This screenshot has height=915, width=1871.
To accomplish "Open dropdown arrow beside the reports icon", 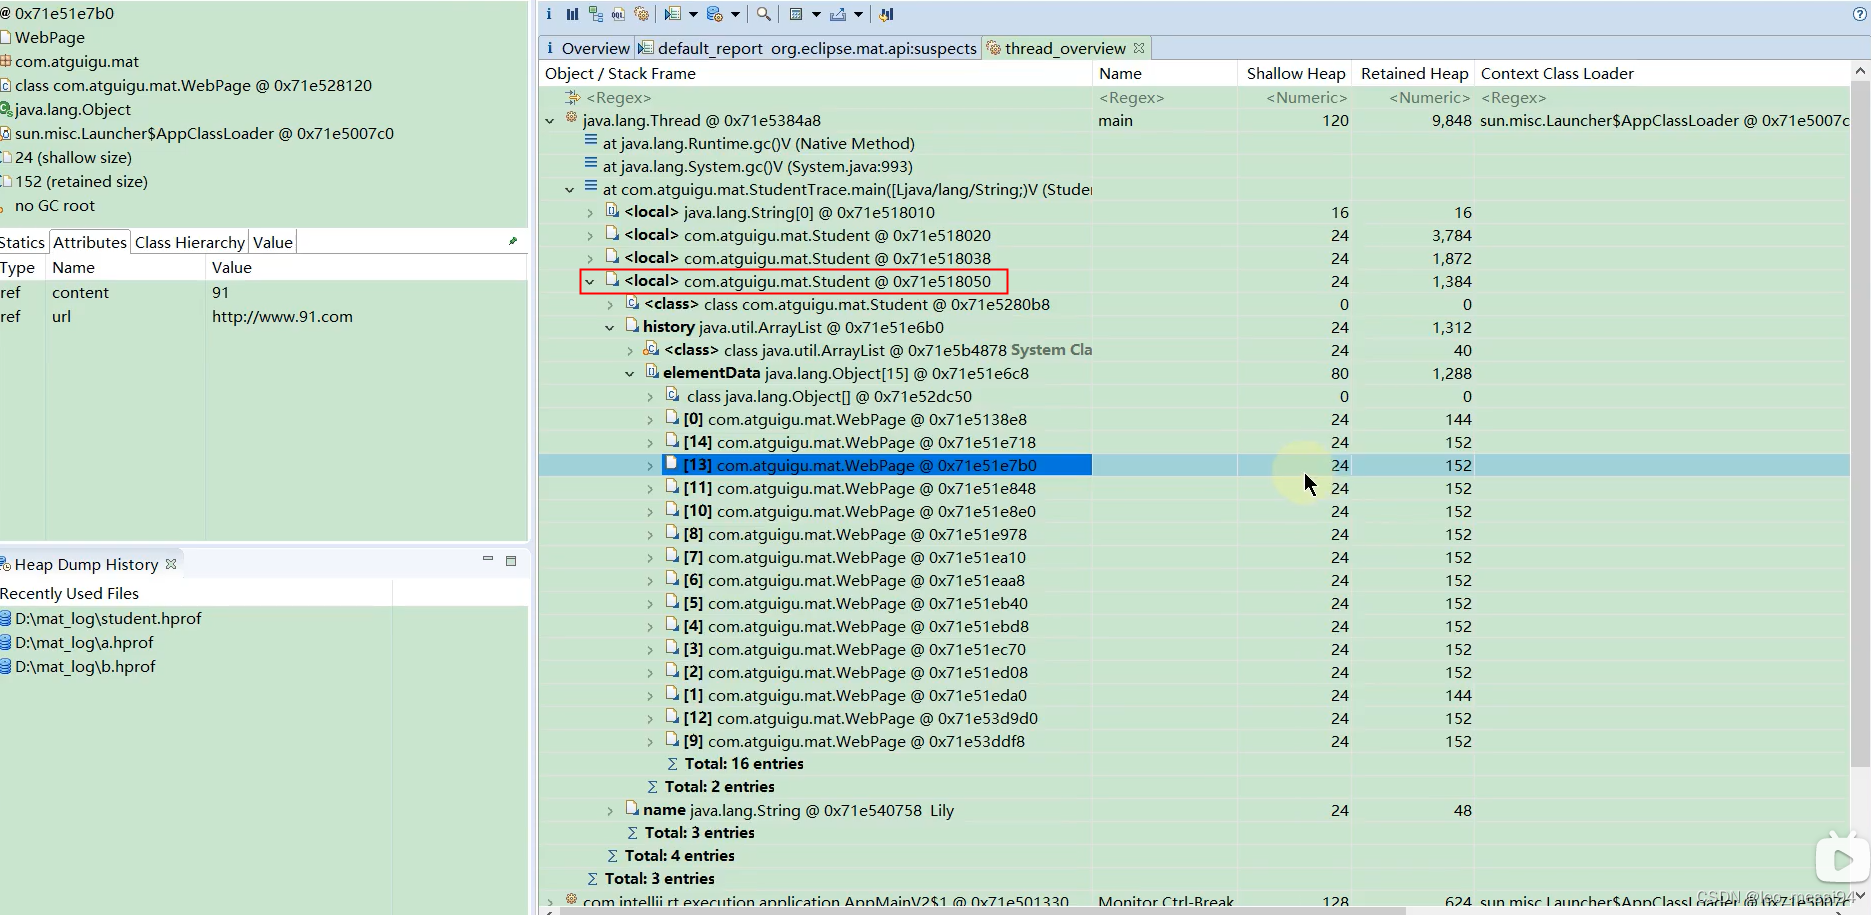I will [693, 14].
